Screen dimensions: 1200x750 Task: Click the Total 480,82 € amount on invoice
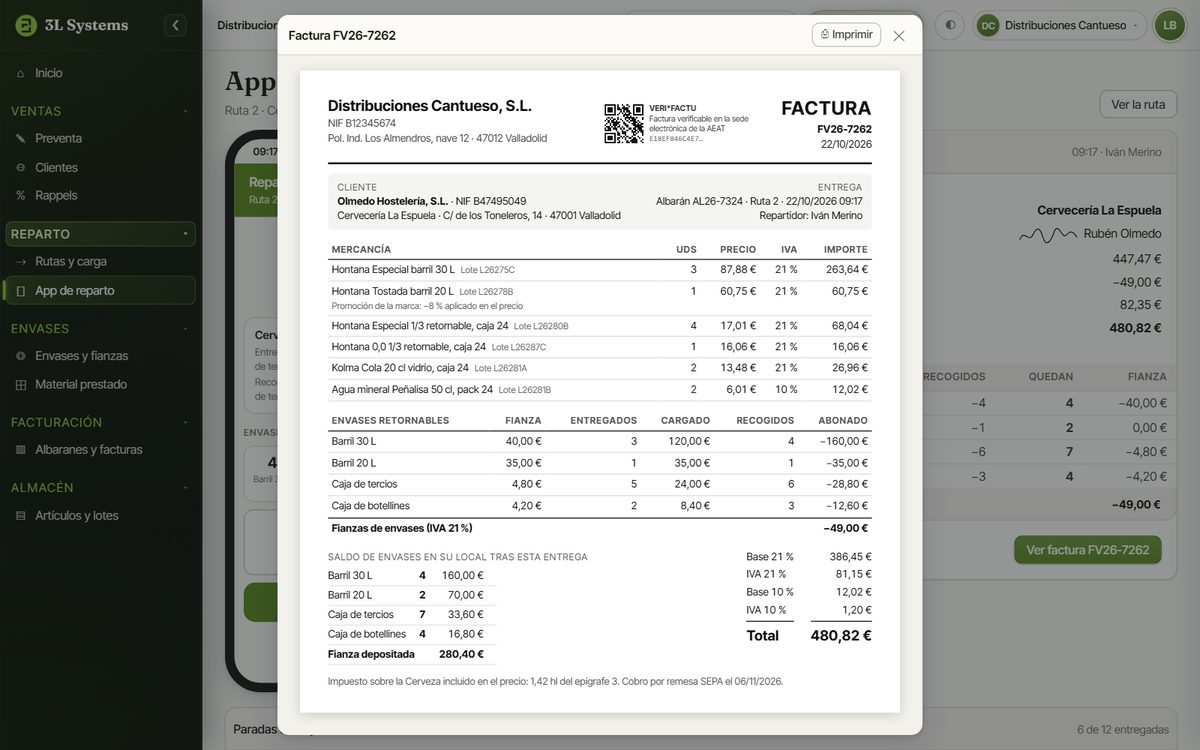(840, 635)
